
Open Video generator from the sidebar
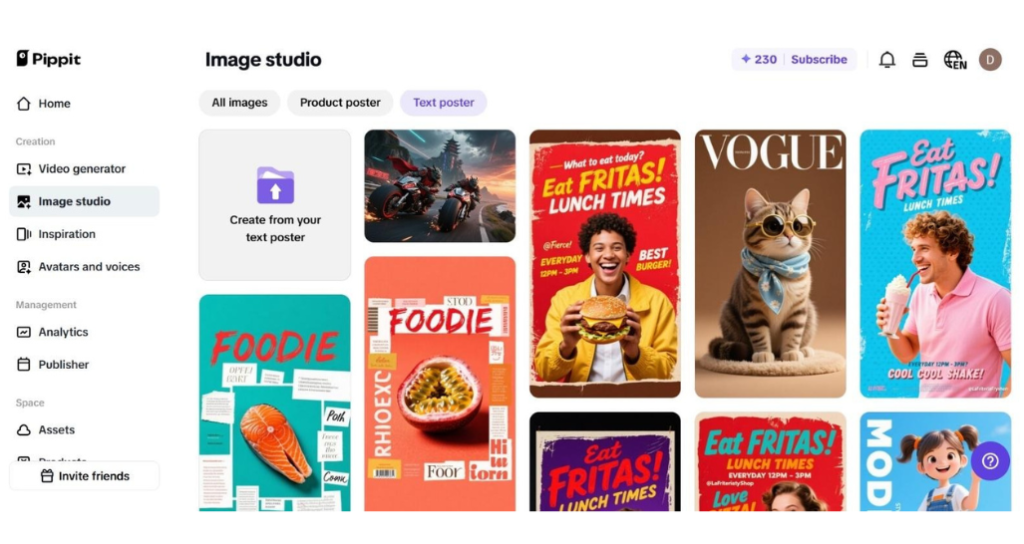(x=81, y=169)
